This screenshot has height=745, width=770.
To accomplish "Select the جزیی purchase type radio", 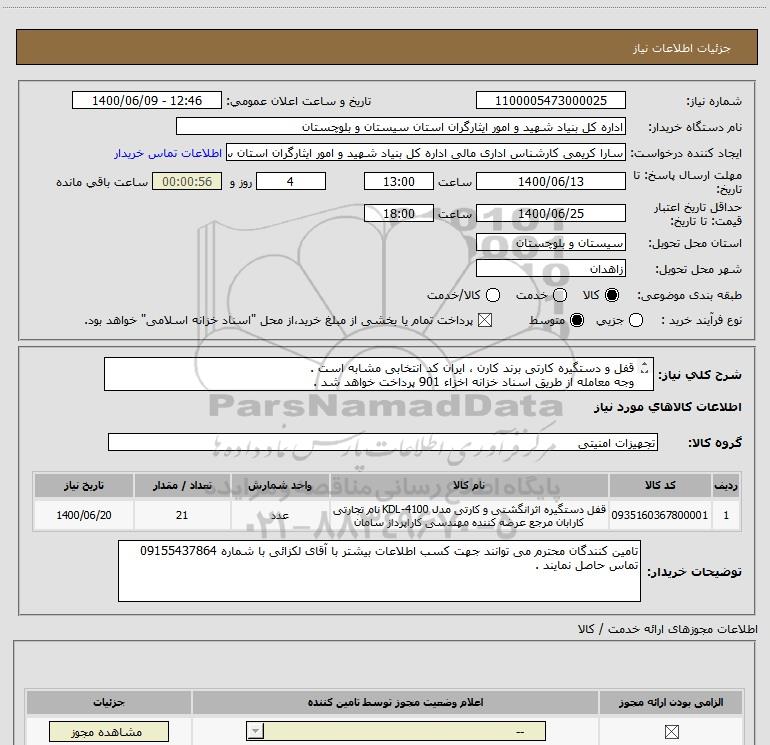I will coord(636,320).
